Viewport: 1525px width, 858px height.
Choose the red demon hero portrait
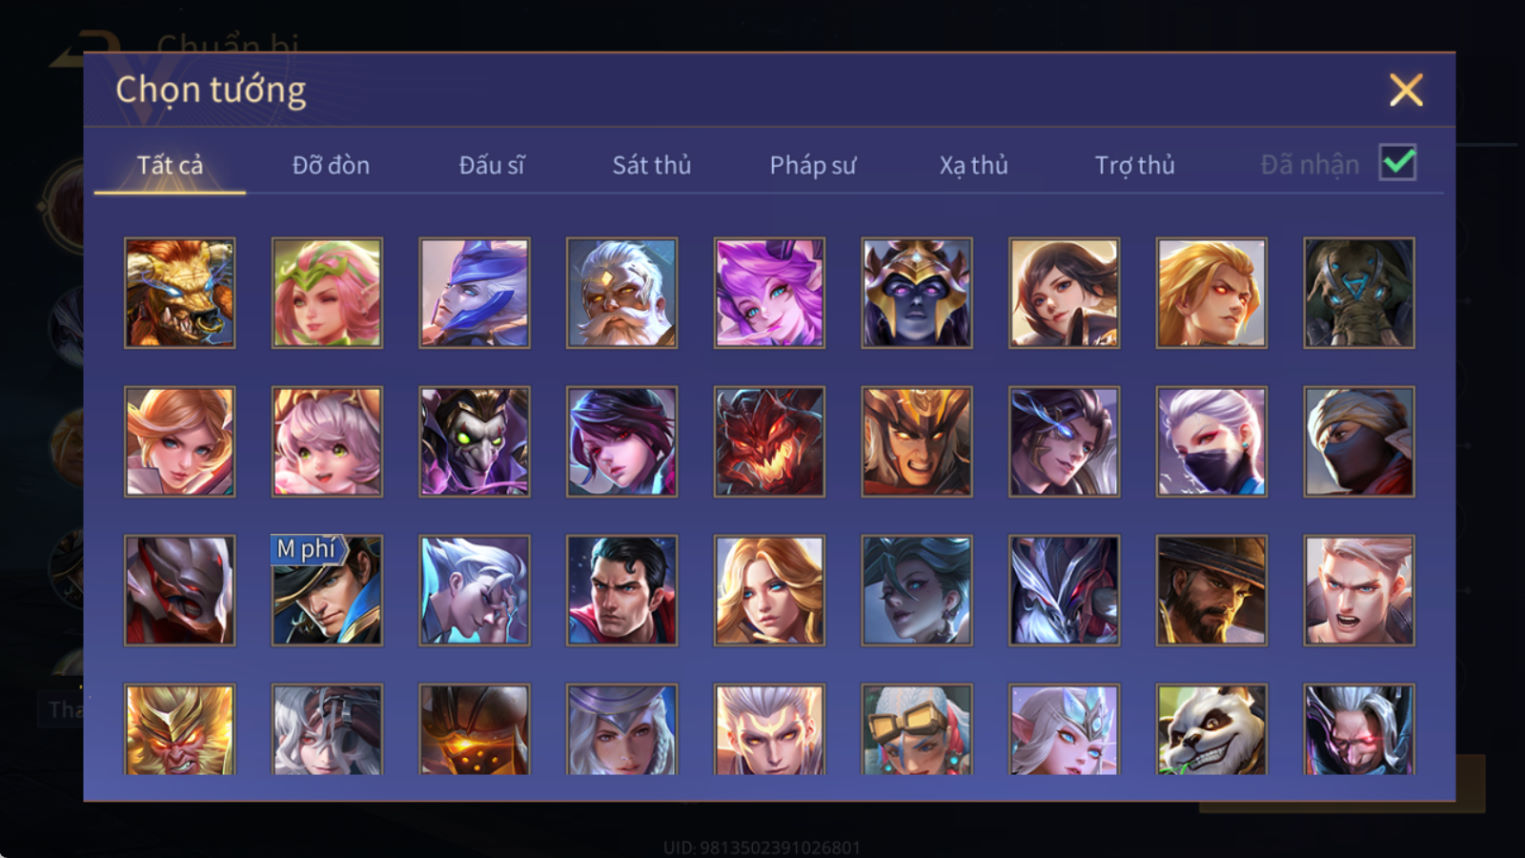pos(769,441)
